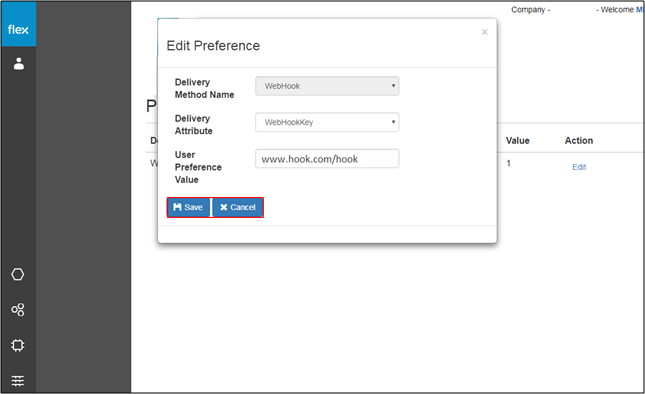This screenshot has width=645, height=394.
Task: Click the Value column header
Action: point(517,141)
